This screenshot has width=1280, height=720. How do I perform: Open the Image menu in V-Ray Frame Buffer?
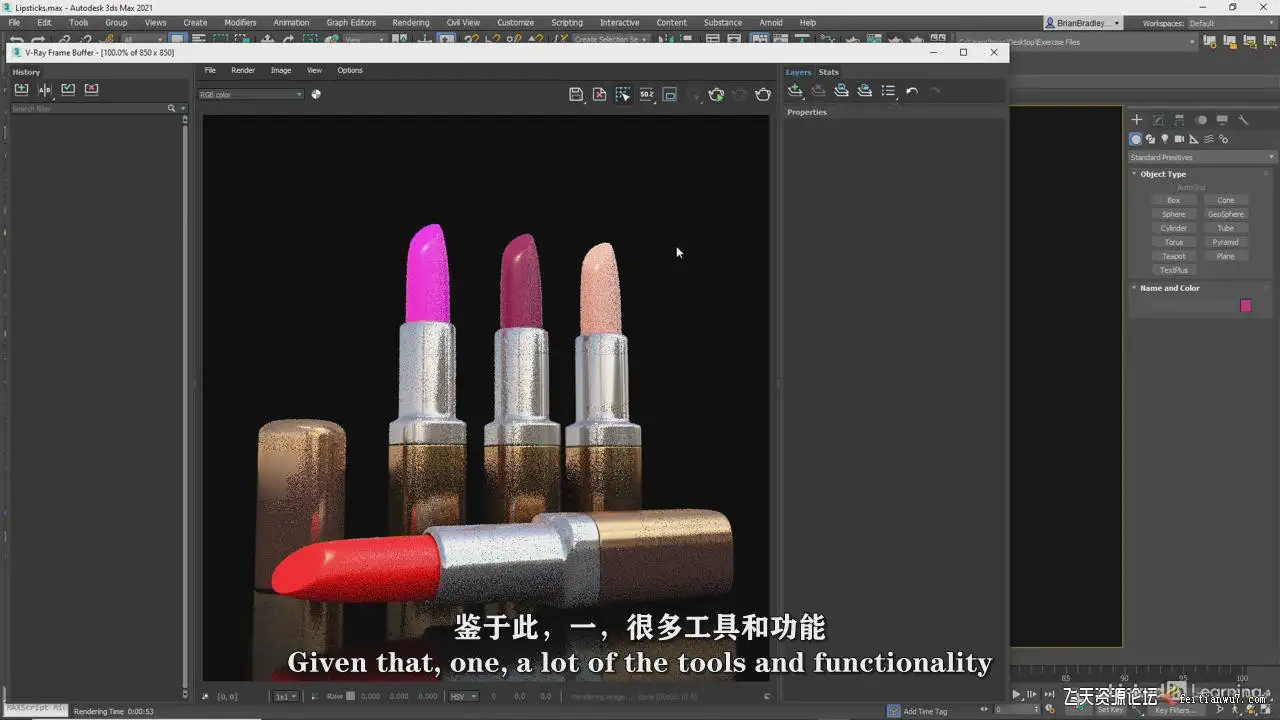point(281,70)
